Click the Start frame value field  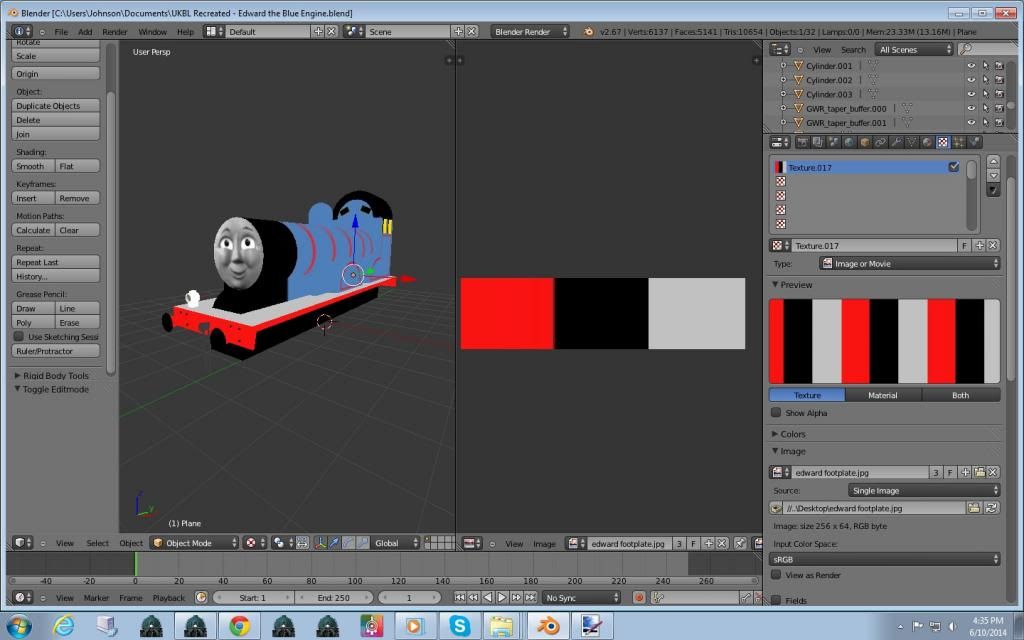click(253, 598)
